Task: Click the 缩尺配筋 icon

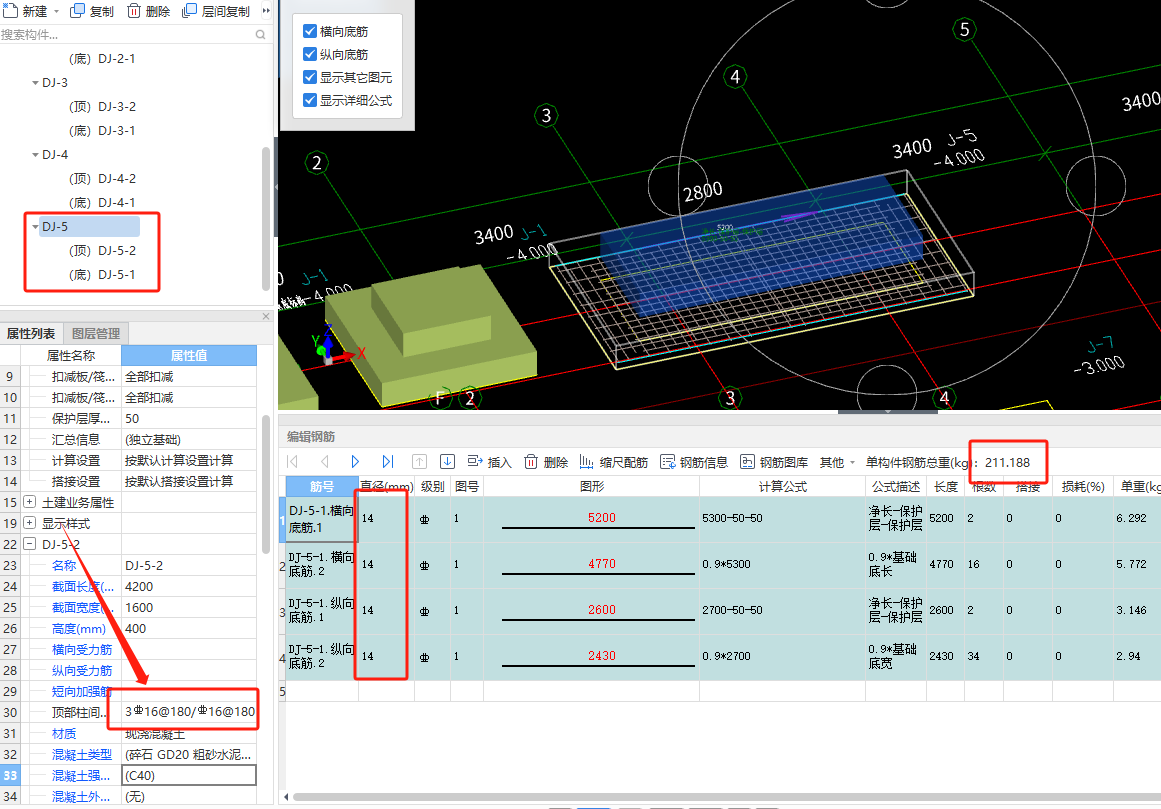Action: (586, 462)
